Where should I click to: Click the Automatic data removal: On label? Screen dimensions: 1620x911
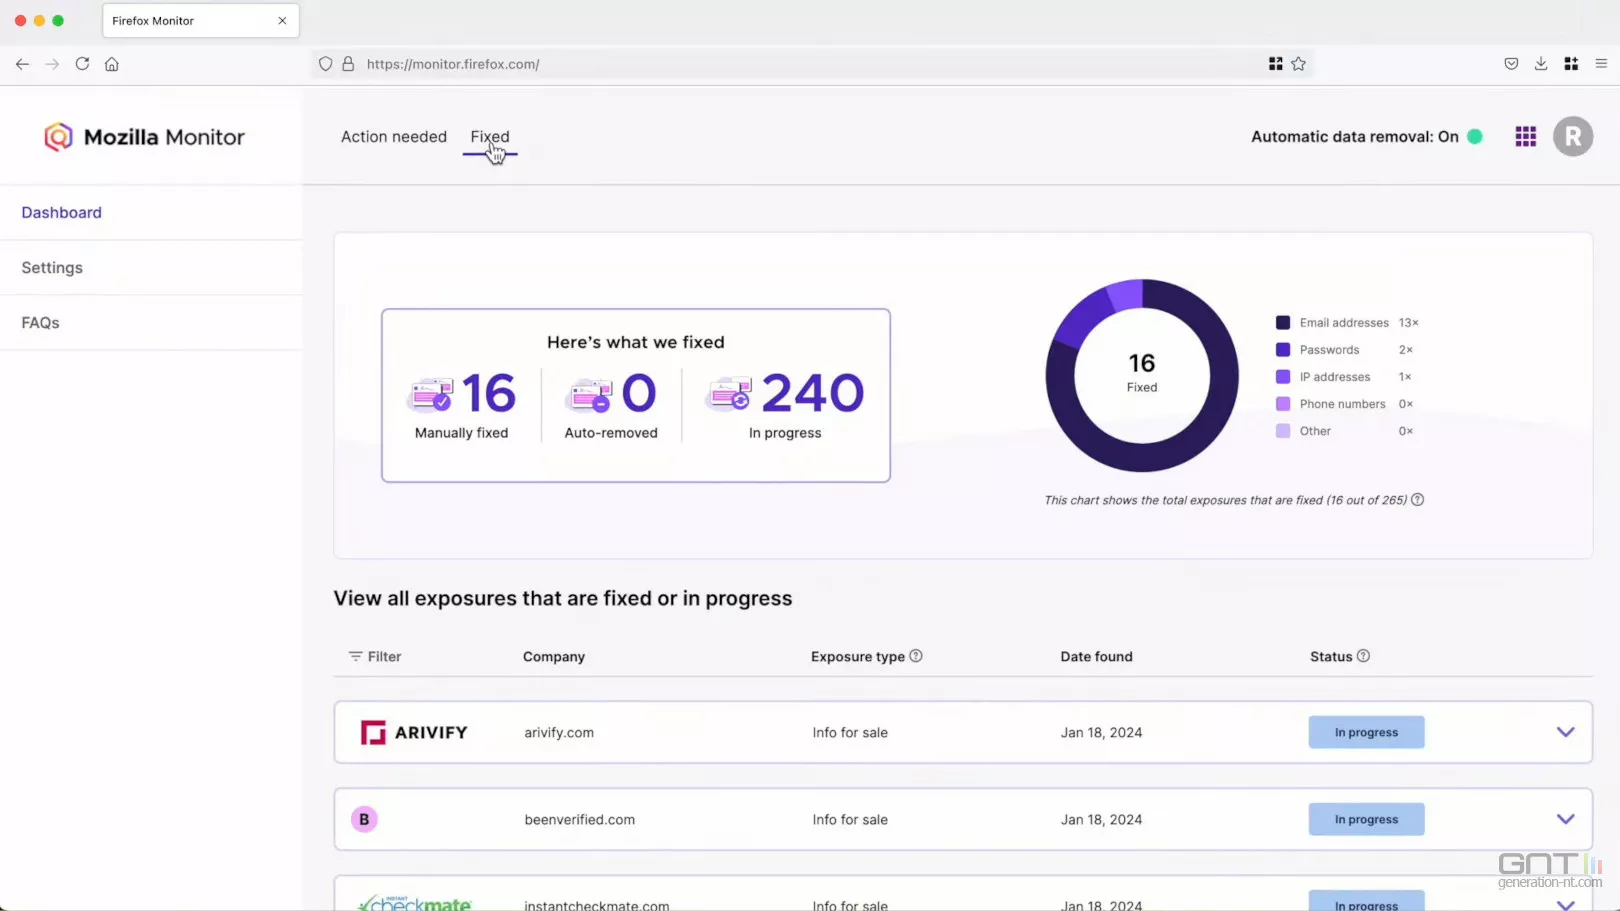coord(1355,137)
